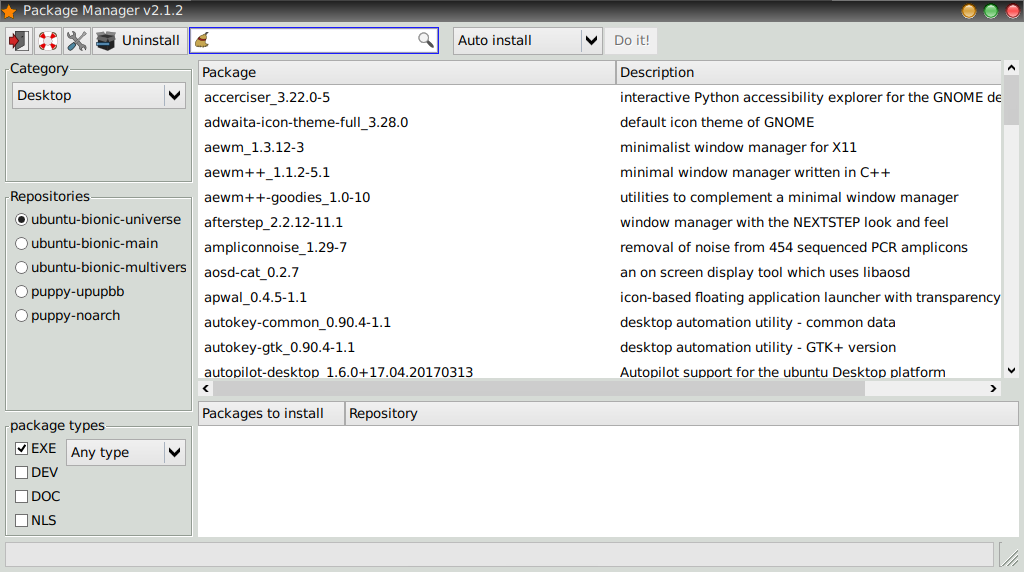Image resolution: width=1024 pixels, height=572 pixels.
Task: Uncheck the EXE package type checkbox
Action: pyautogui.click(x=22, y=449)
